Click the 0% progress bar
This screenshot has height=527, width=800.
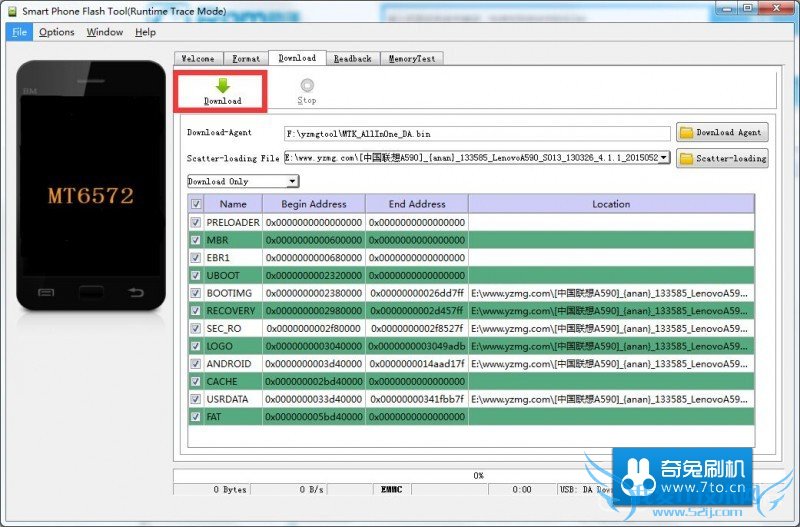478,475
